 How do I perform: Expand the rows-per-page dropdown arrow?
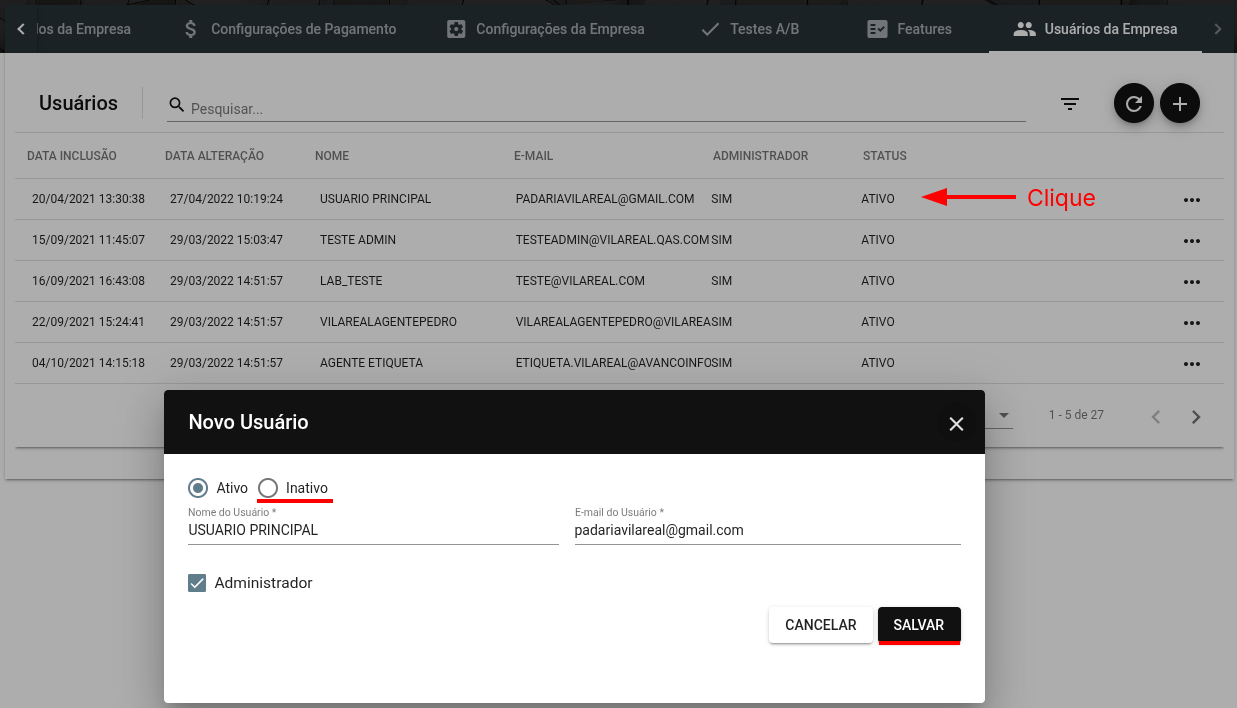(1004, 416)
